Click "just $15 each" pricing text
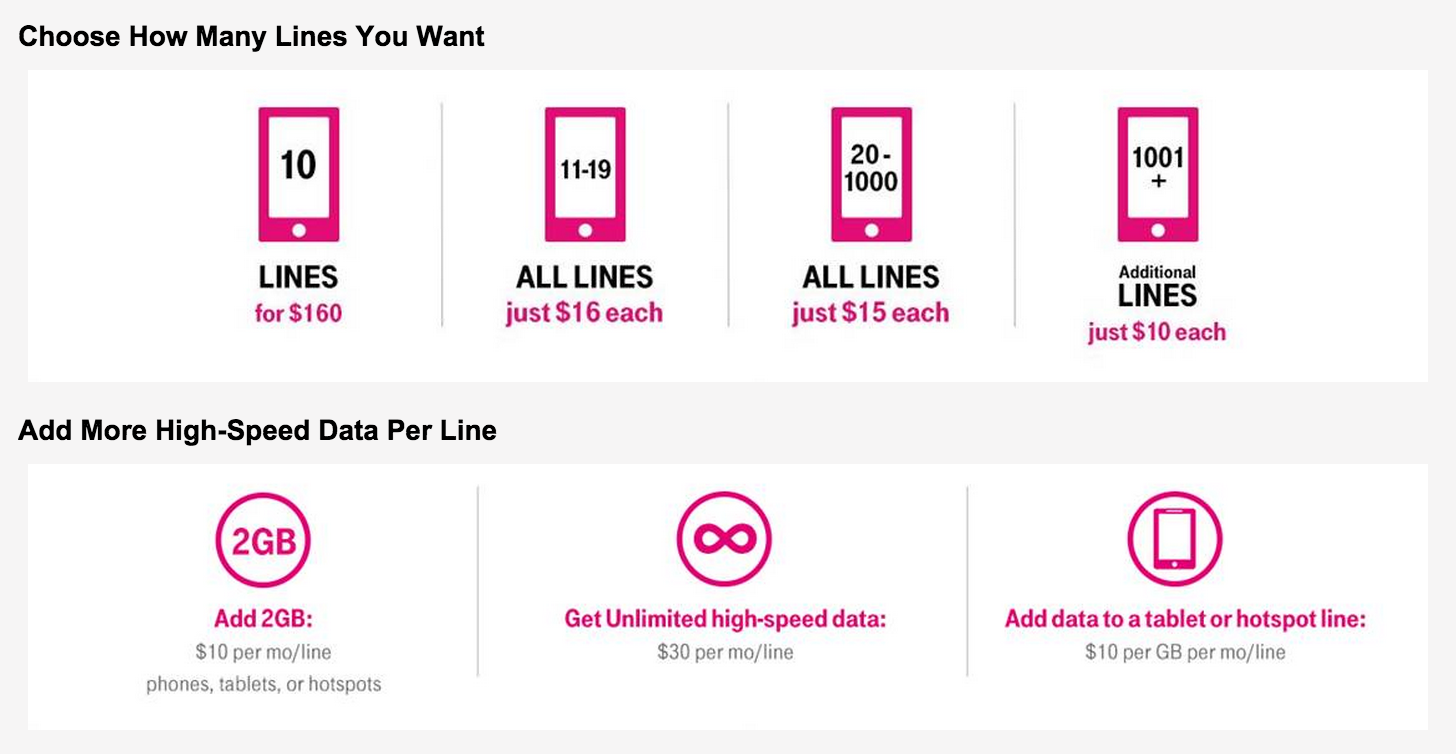The width and height of the screenshot is (1456, 754). pyautogui.click(x=870, y=313)
